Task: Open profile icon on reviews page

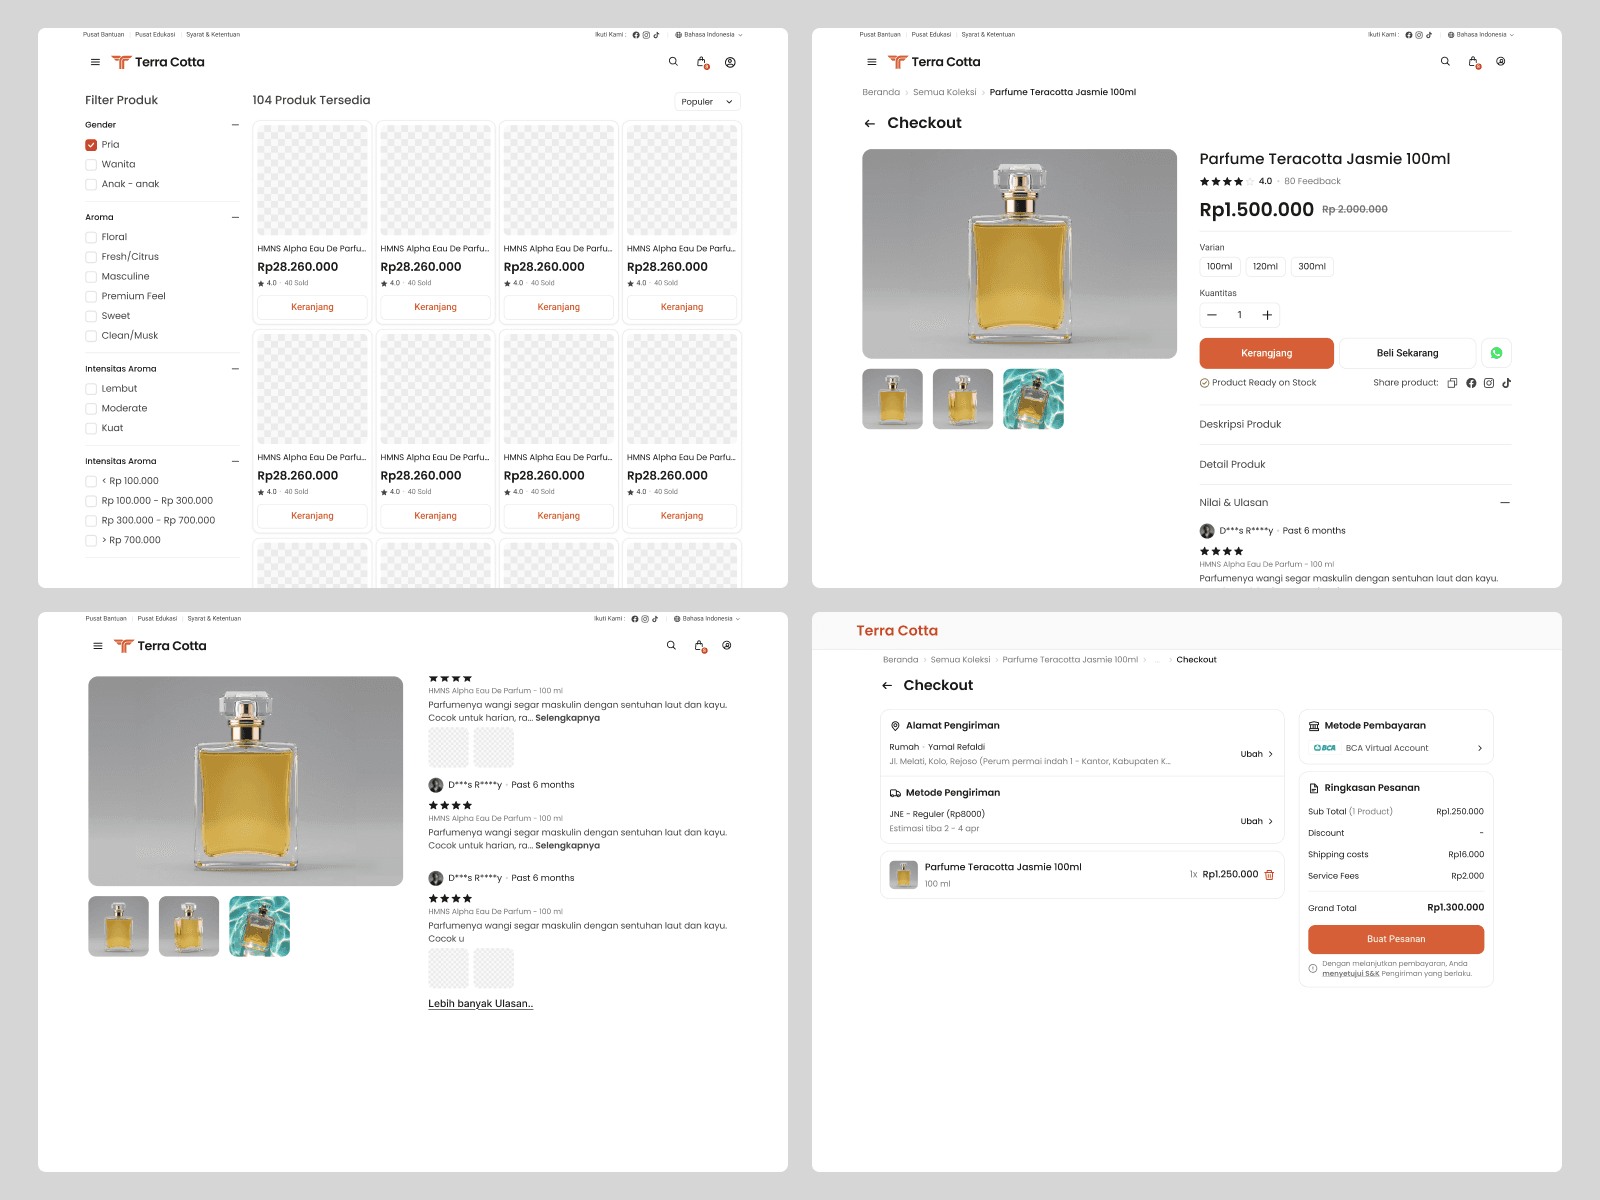Action: (727, 646)
